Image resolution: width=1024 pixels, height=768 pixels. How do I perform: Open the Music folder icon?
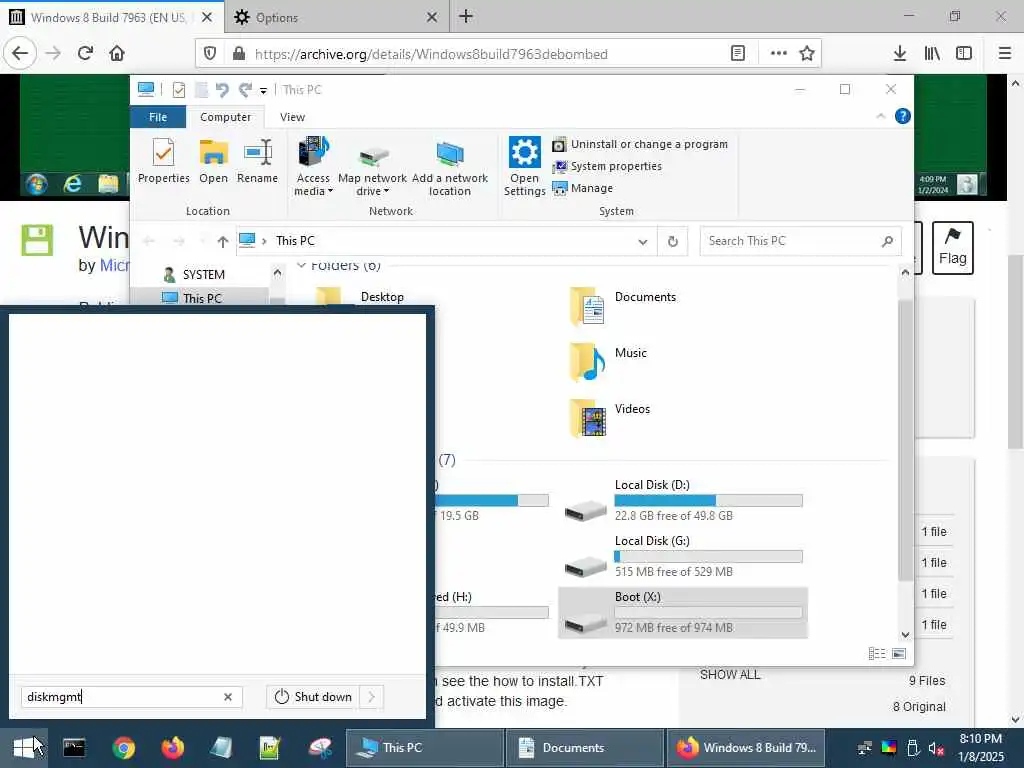click(x=586, y=361)
